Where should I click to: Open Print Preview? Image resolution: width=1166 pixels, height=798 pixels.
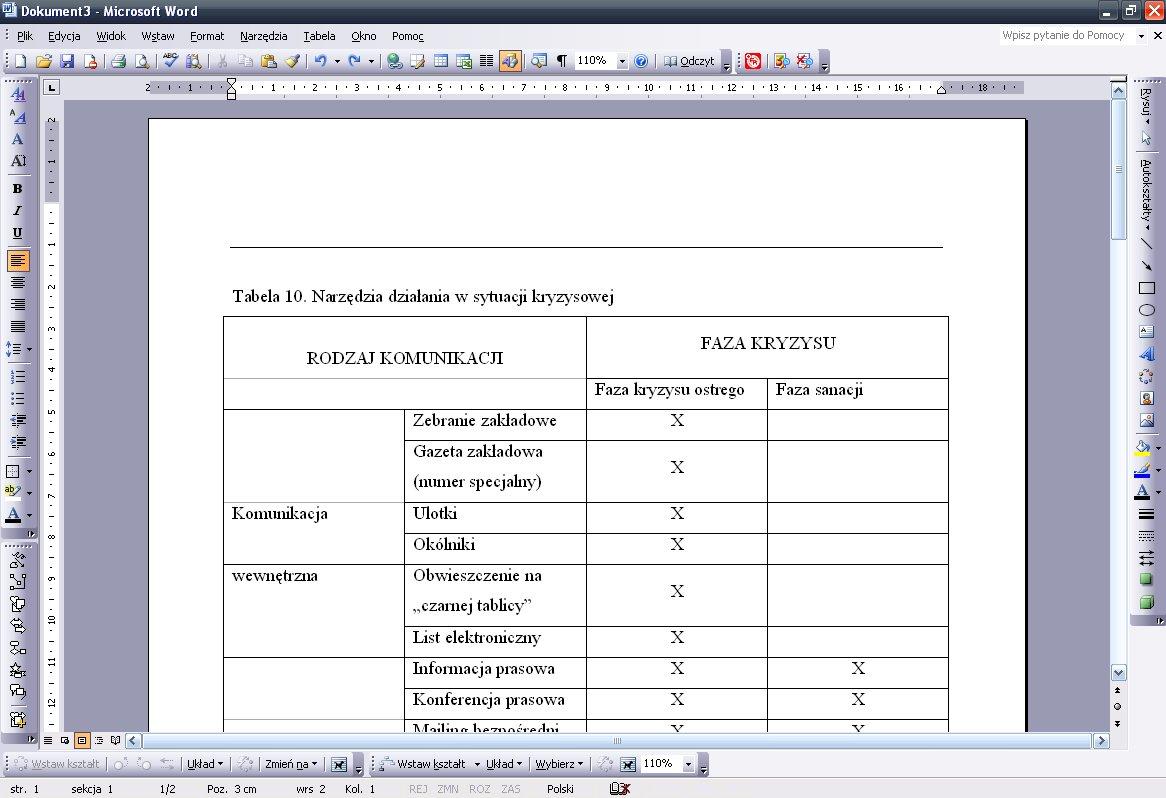(x=141, y=61)
